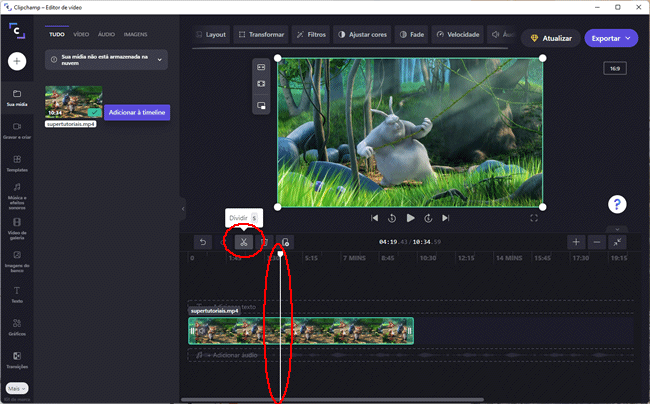Toggle fullscreen preview mode
The image size is (650, 404).
[x=534, y=218]
